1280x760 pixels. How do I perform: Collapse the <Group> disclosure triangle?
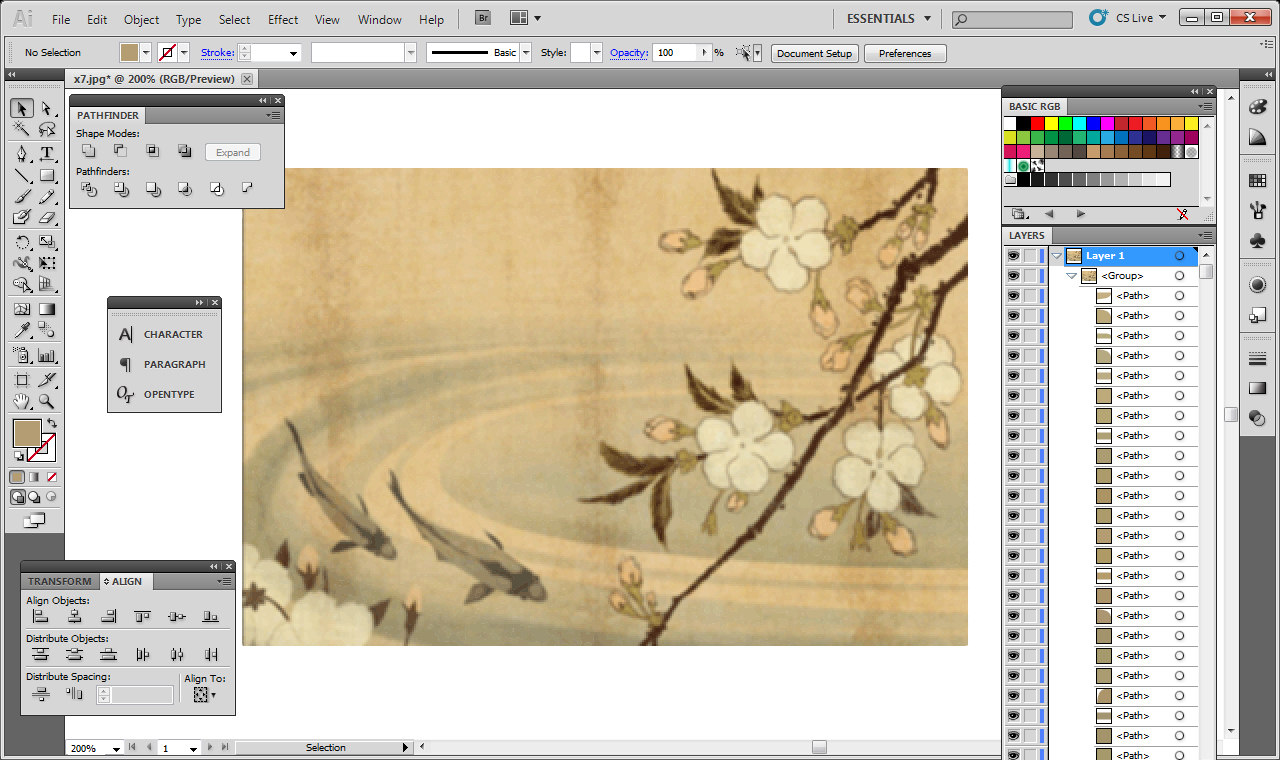(1071, 276)
